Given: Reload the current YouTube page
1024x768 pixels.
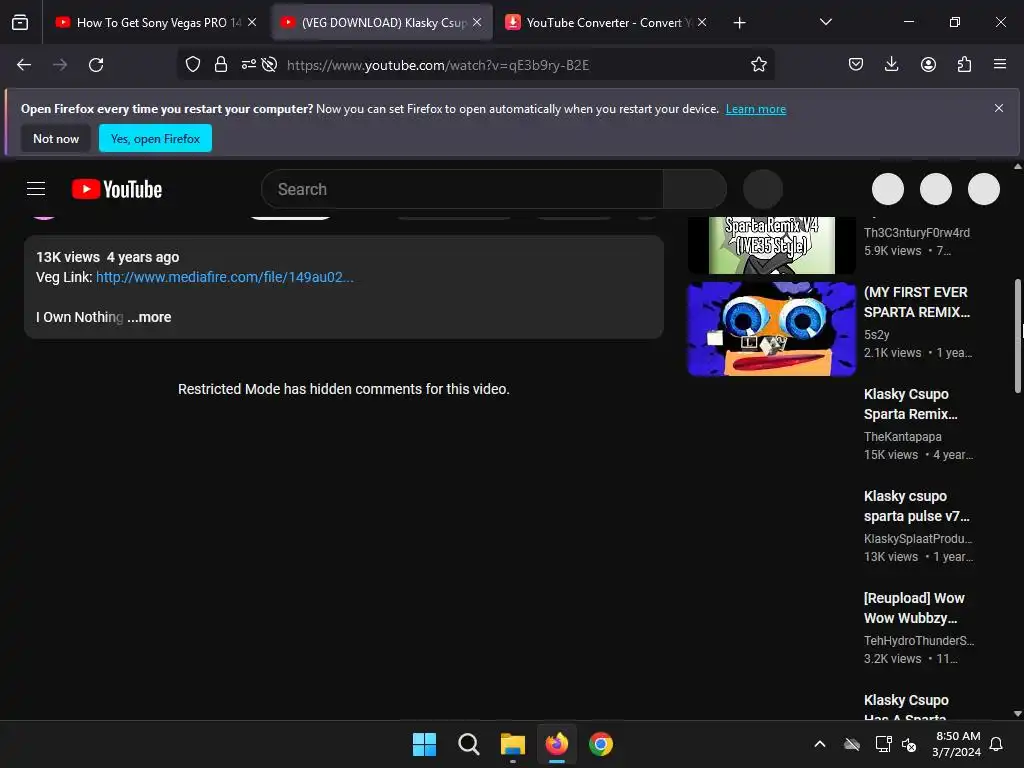Looking at the screenshot, I should pos(96,65).
